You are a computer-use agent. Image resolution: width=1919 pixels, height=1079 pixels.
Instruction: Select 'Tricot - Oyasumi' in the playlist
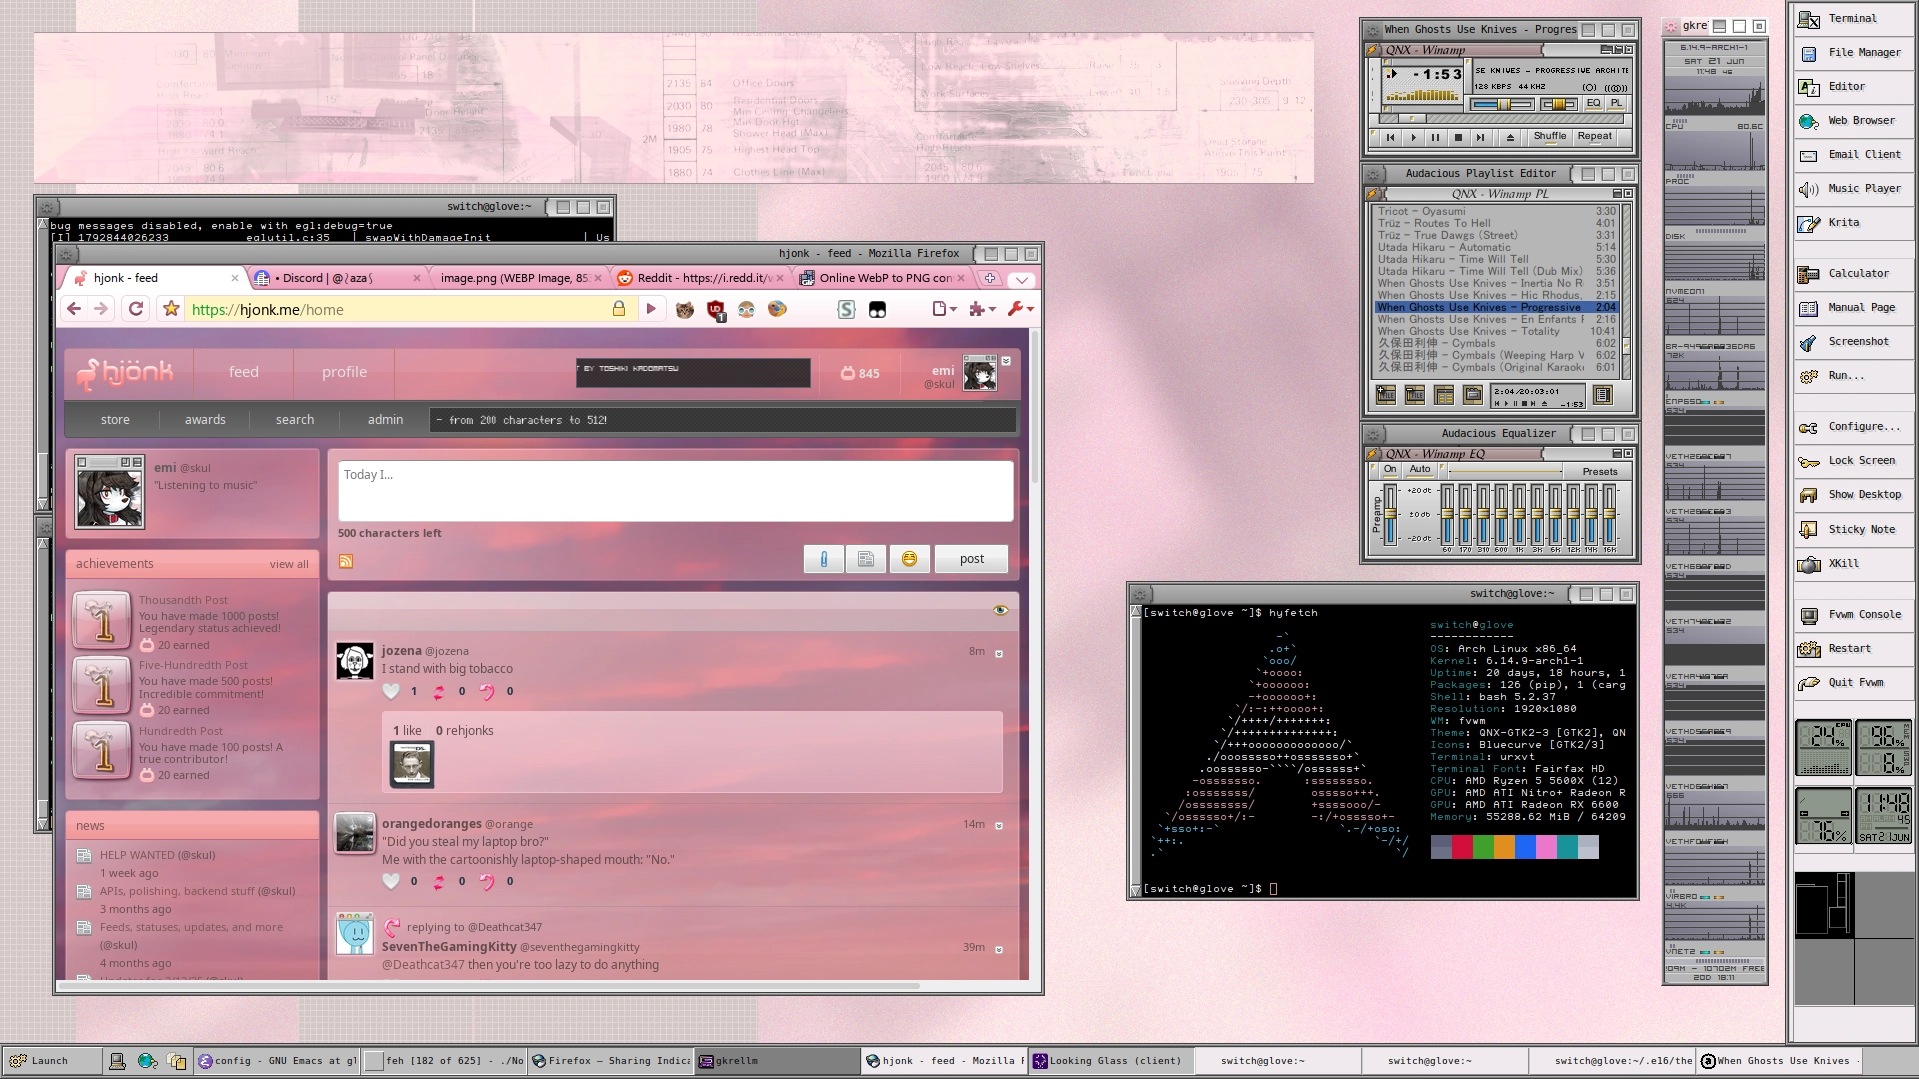(1497, 211)
